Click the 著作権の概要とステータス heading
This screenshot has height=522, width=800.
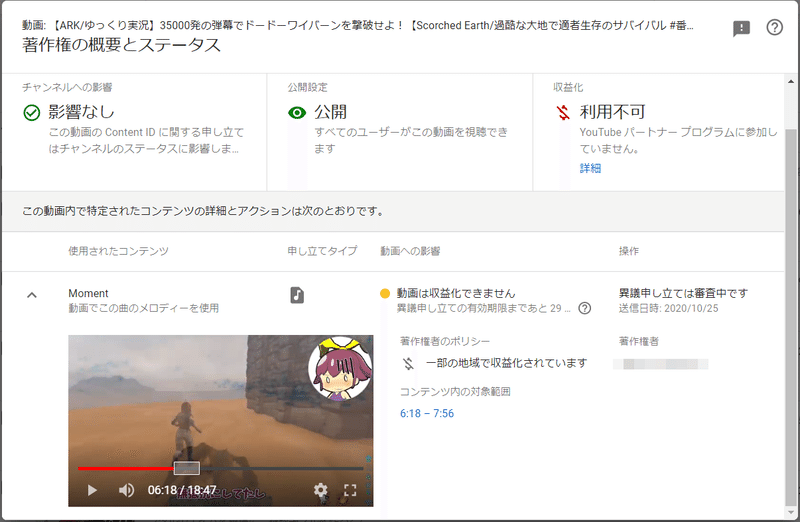121,45
